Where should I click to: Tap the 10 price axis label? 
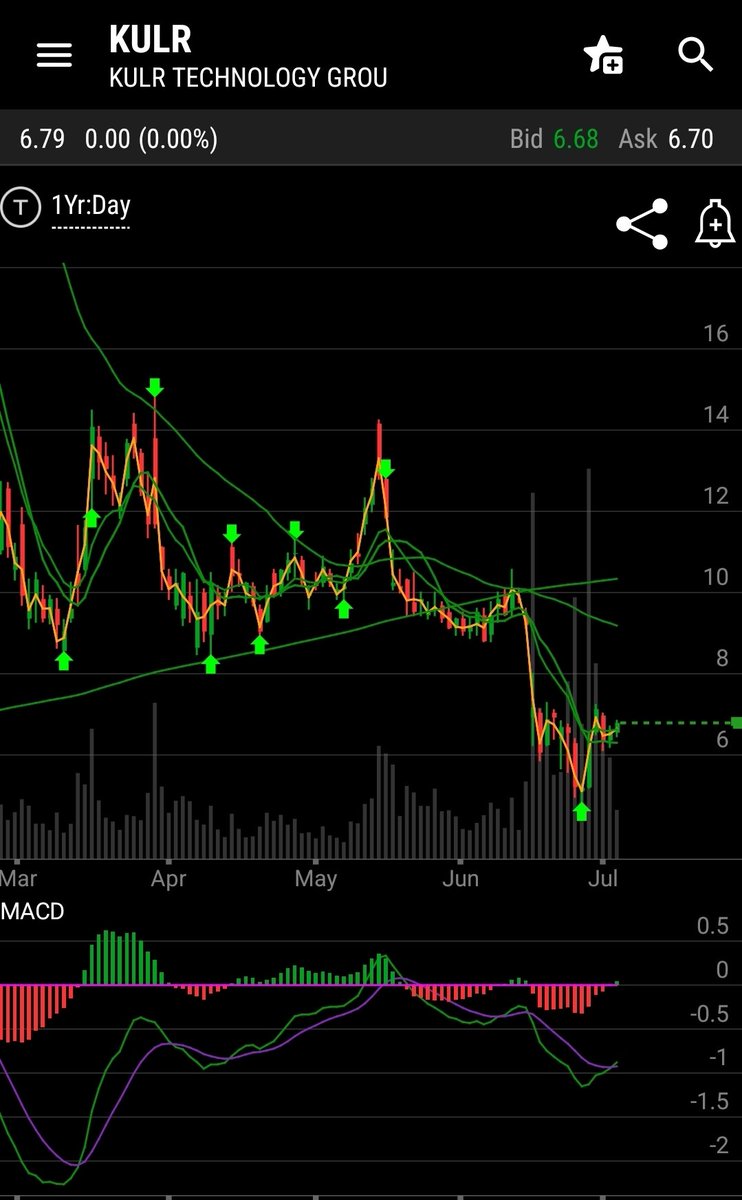[x=716, y=577]
